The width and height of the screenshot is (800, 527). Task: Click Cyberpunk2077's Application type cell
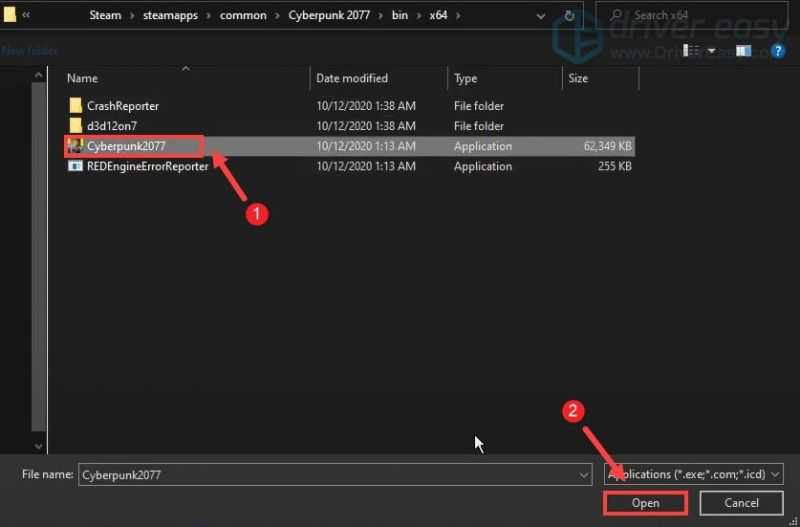(x=483, y=146)
